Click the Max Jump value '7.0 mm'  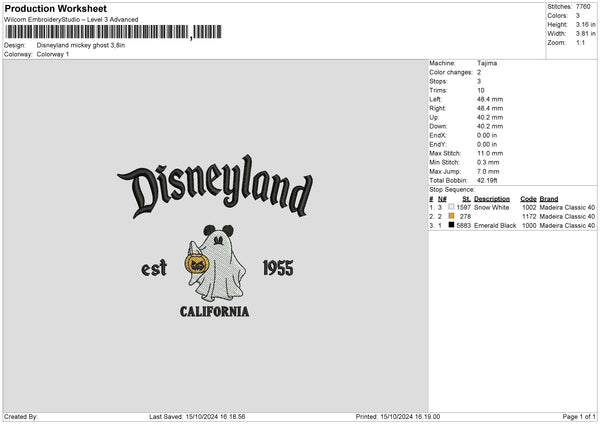pos(488,171)
